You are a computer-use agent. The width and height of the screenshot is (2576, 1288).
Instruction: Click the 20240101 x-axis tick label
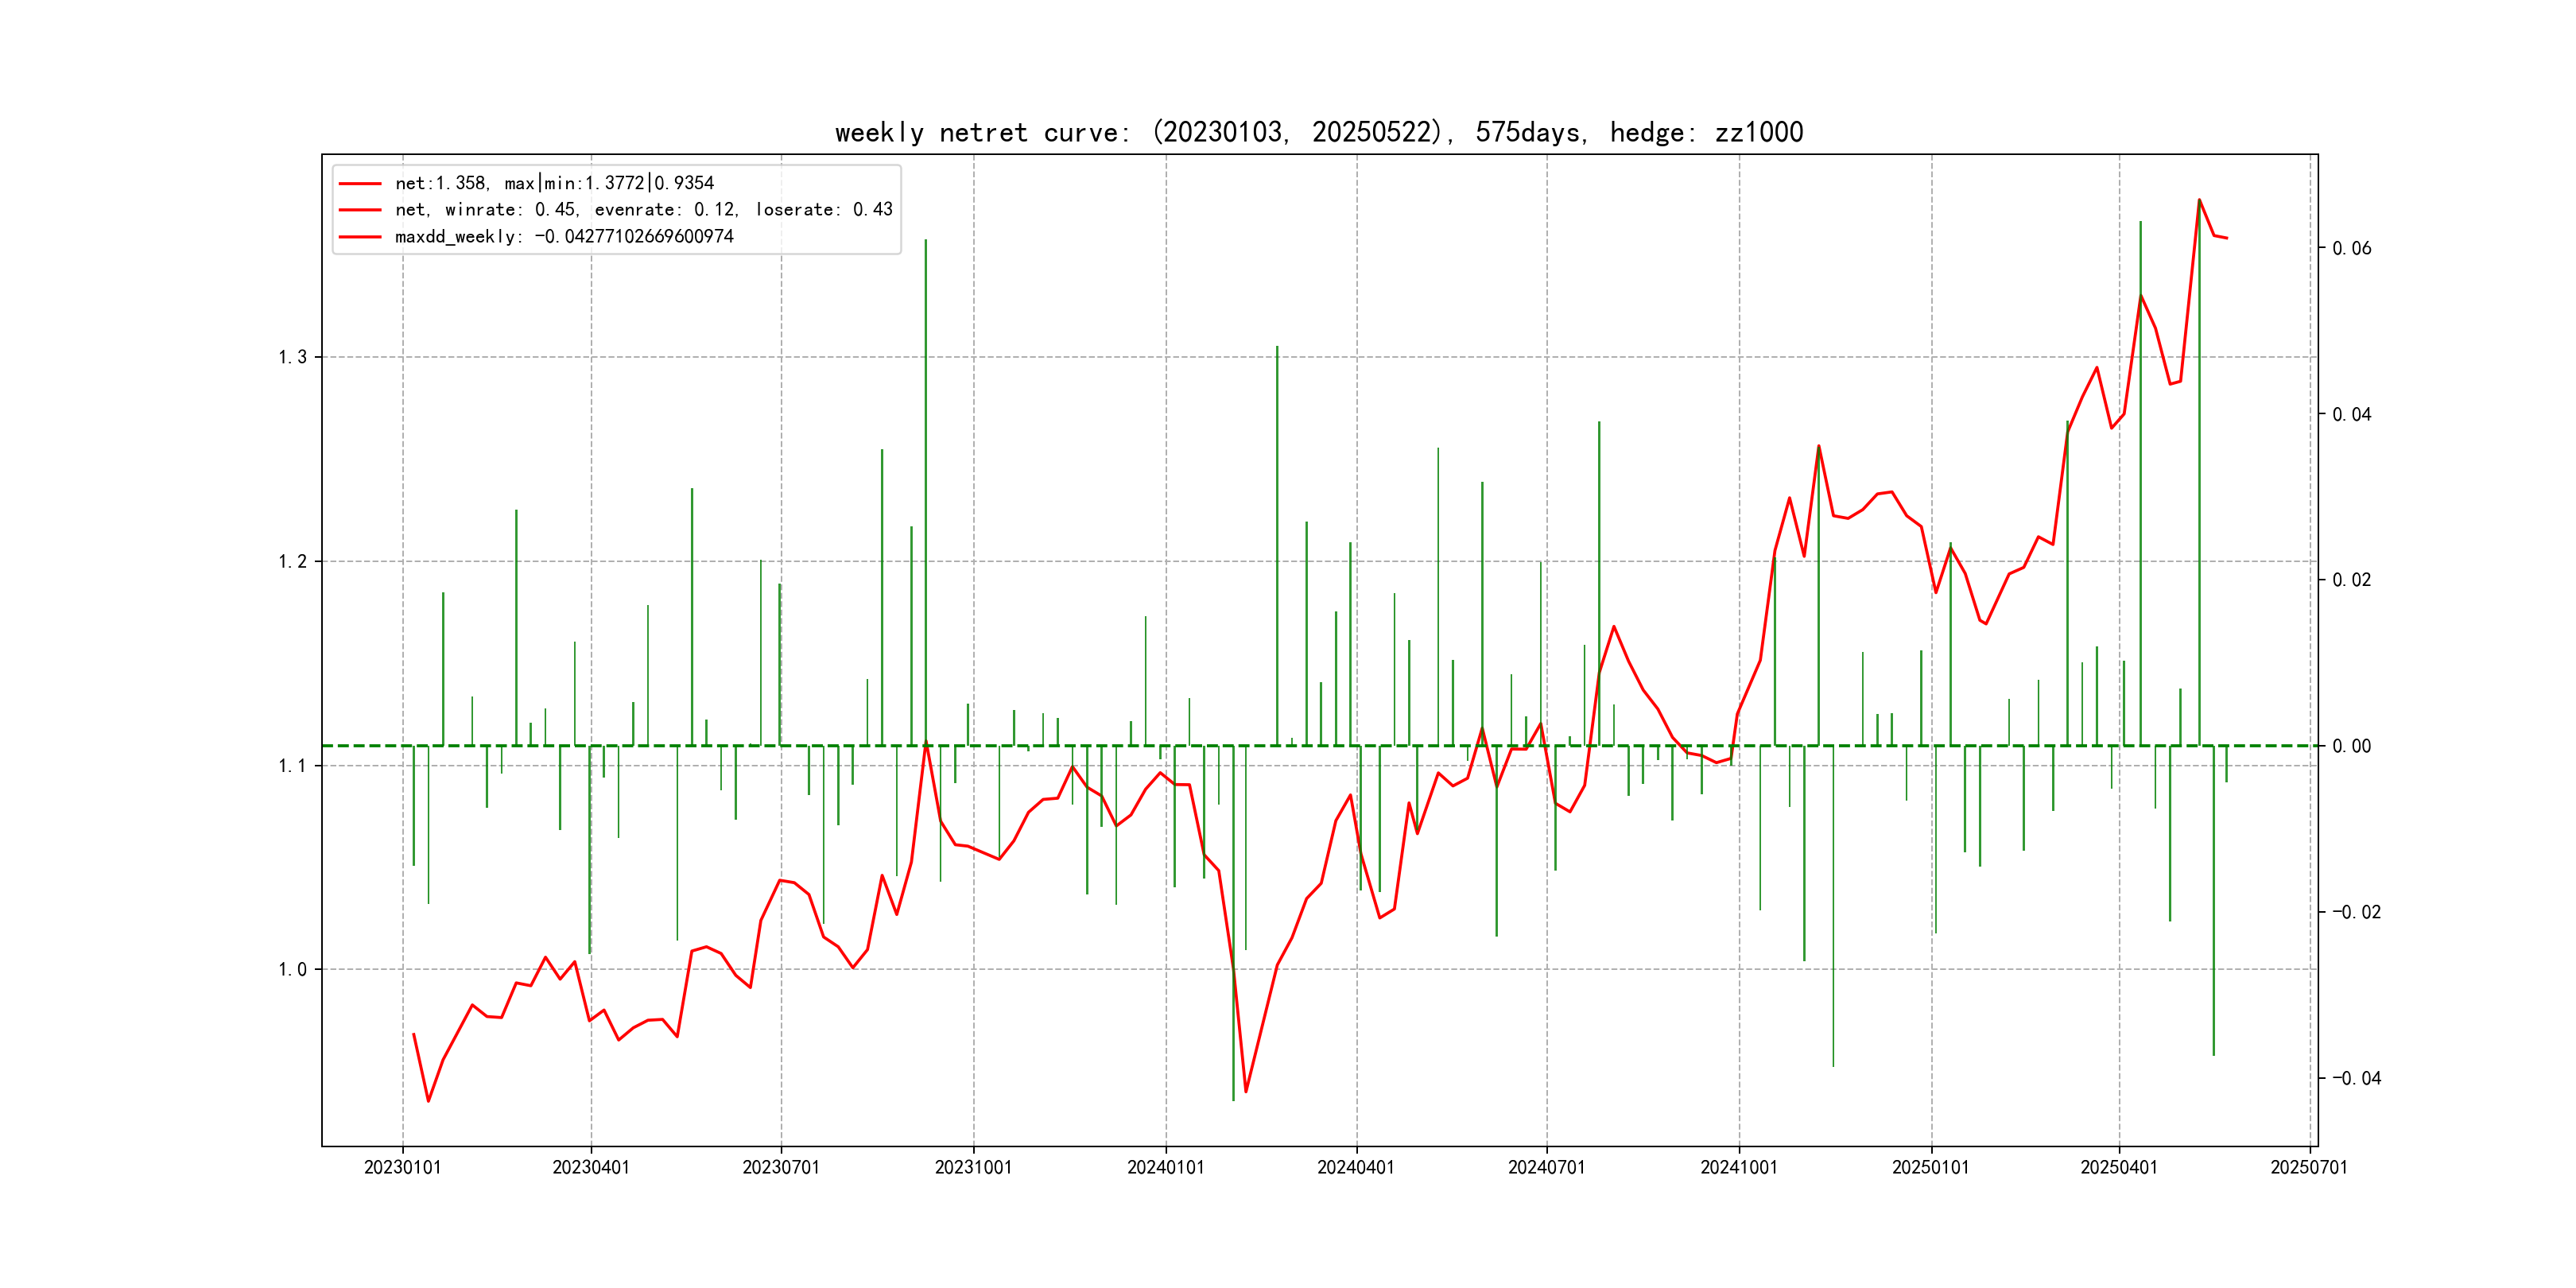[1166, 1167]
